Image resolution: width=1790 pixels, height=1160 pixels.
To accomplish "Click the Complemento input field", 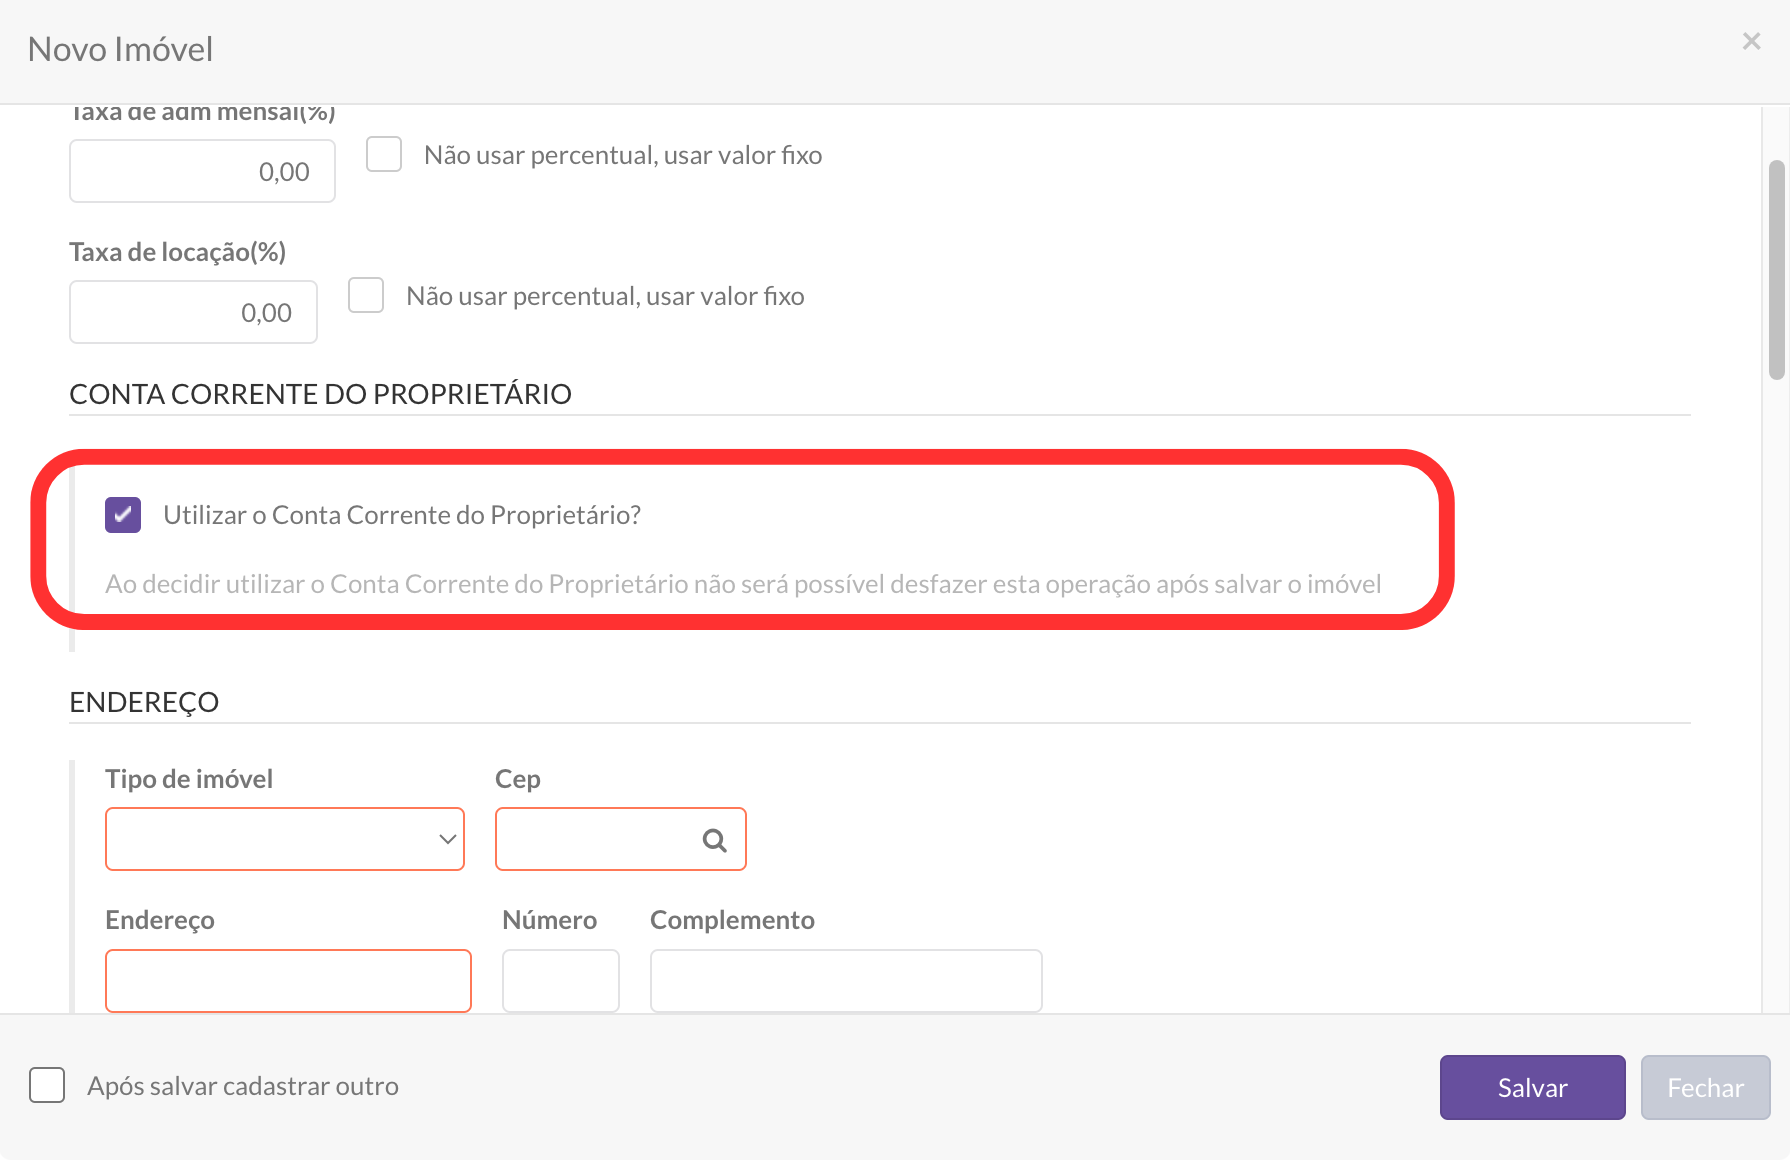I will click(845, 981).
